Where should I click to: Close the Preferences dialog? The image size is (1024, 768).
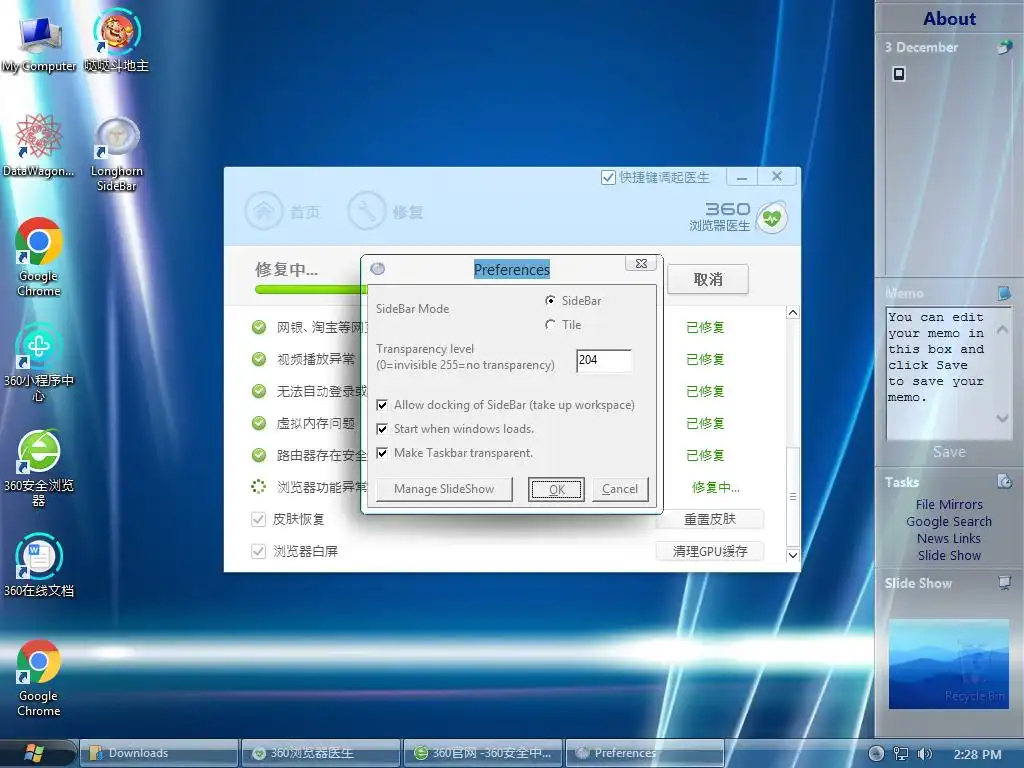pos(641,263)
